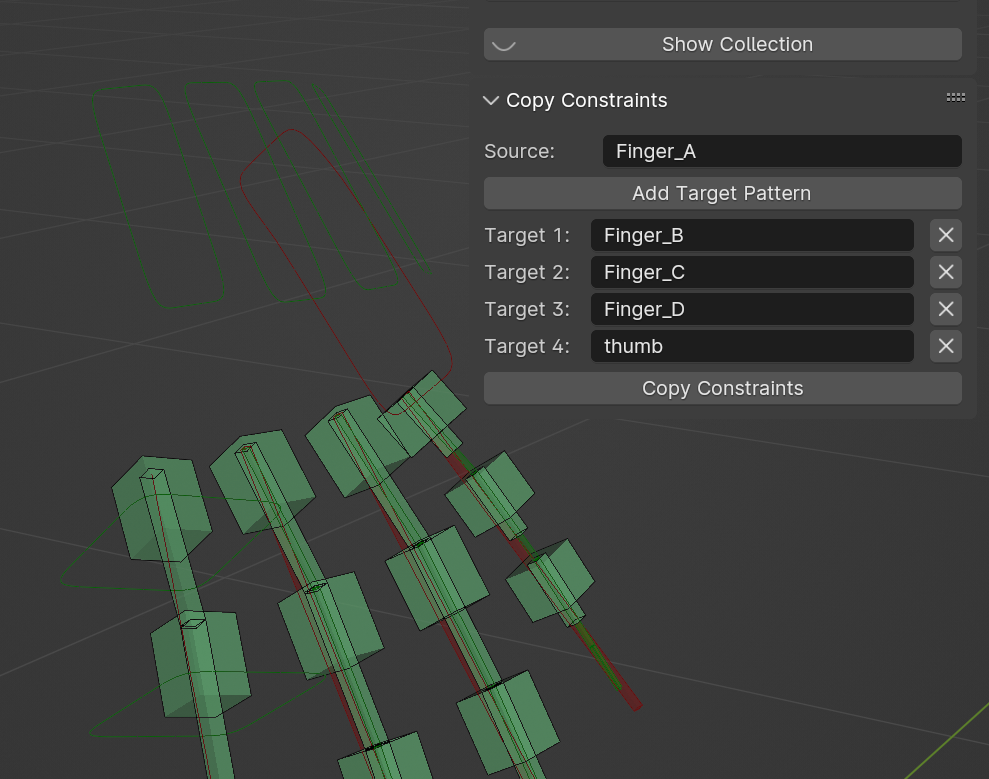
Task: Click Add Target Pattern button
Action: click(x=723, y=193)
